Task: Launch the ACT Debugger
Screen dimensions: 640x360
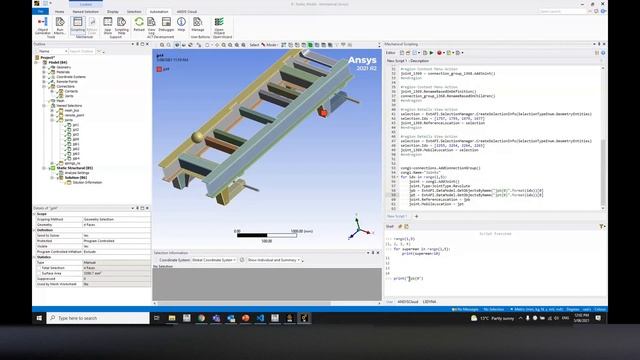Action: (x=166, y=24)
